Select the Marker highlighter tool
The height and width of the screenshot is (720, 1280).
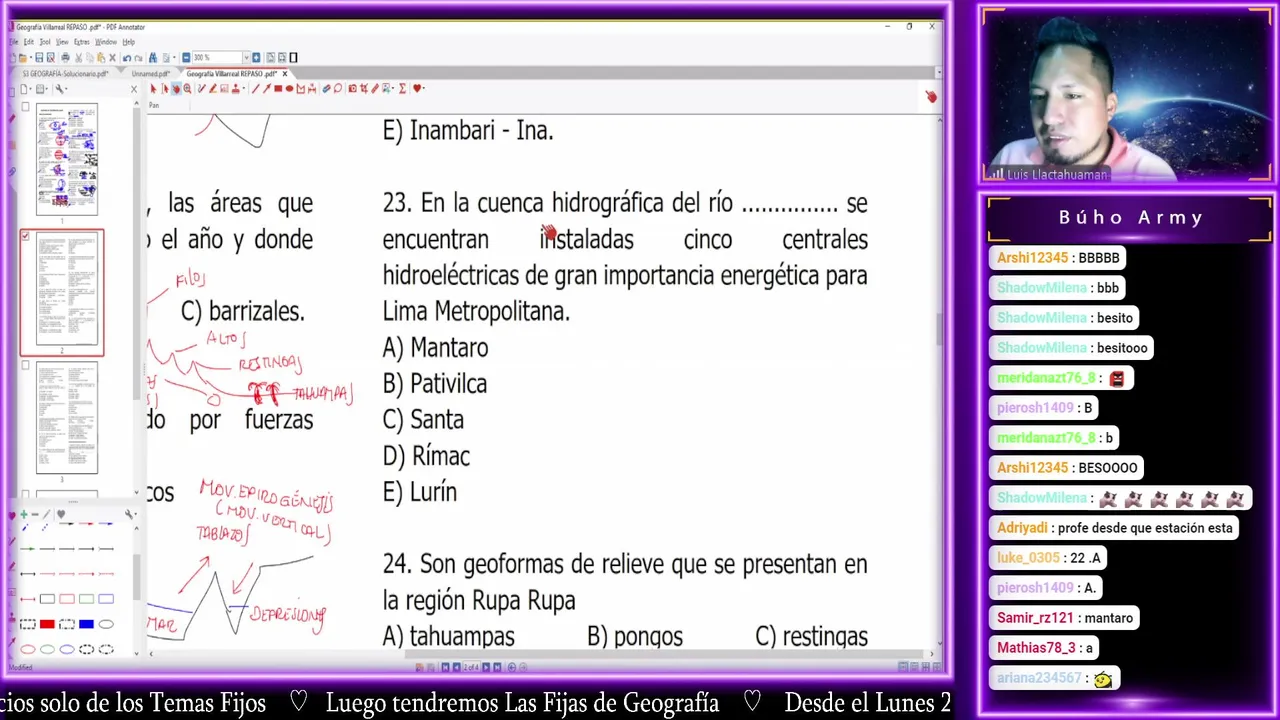click(213, 89)
